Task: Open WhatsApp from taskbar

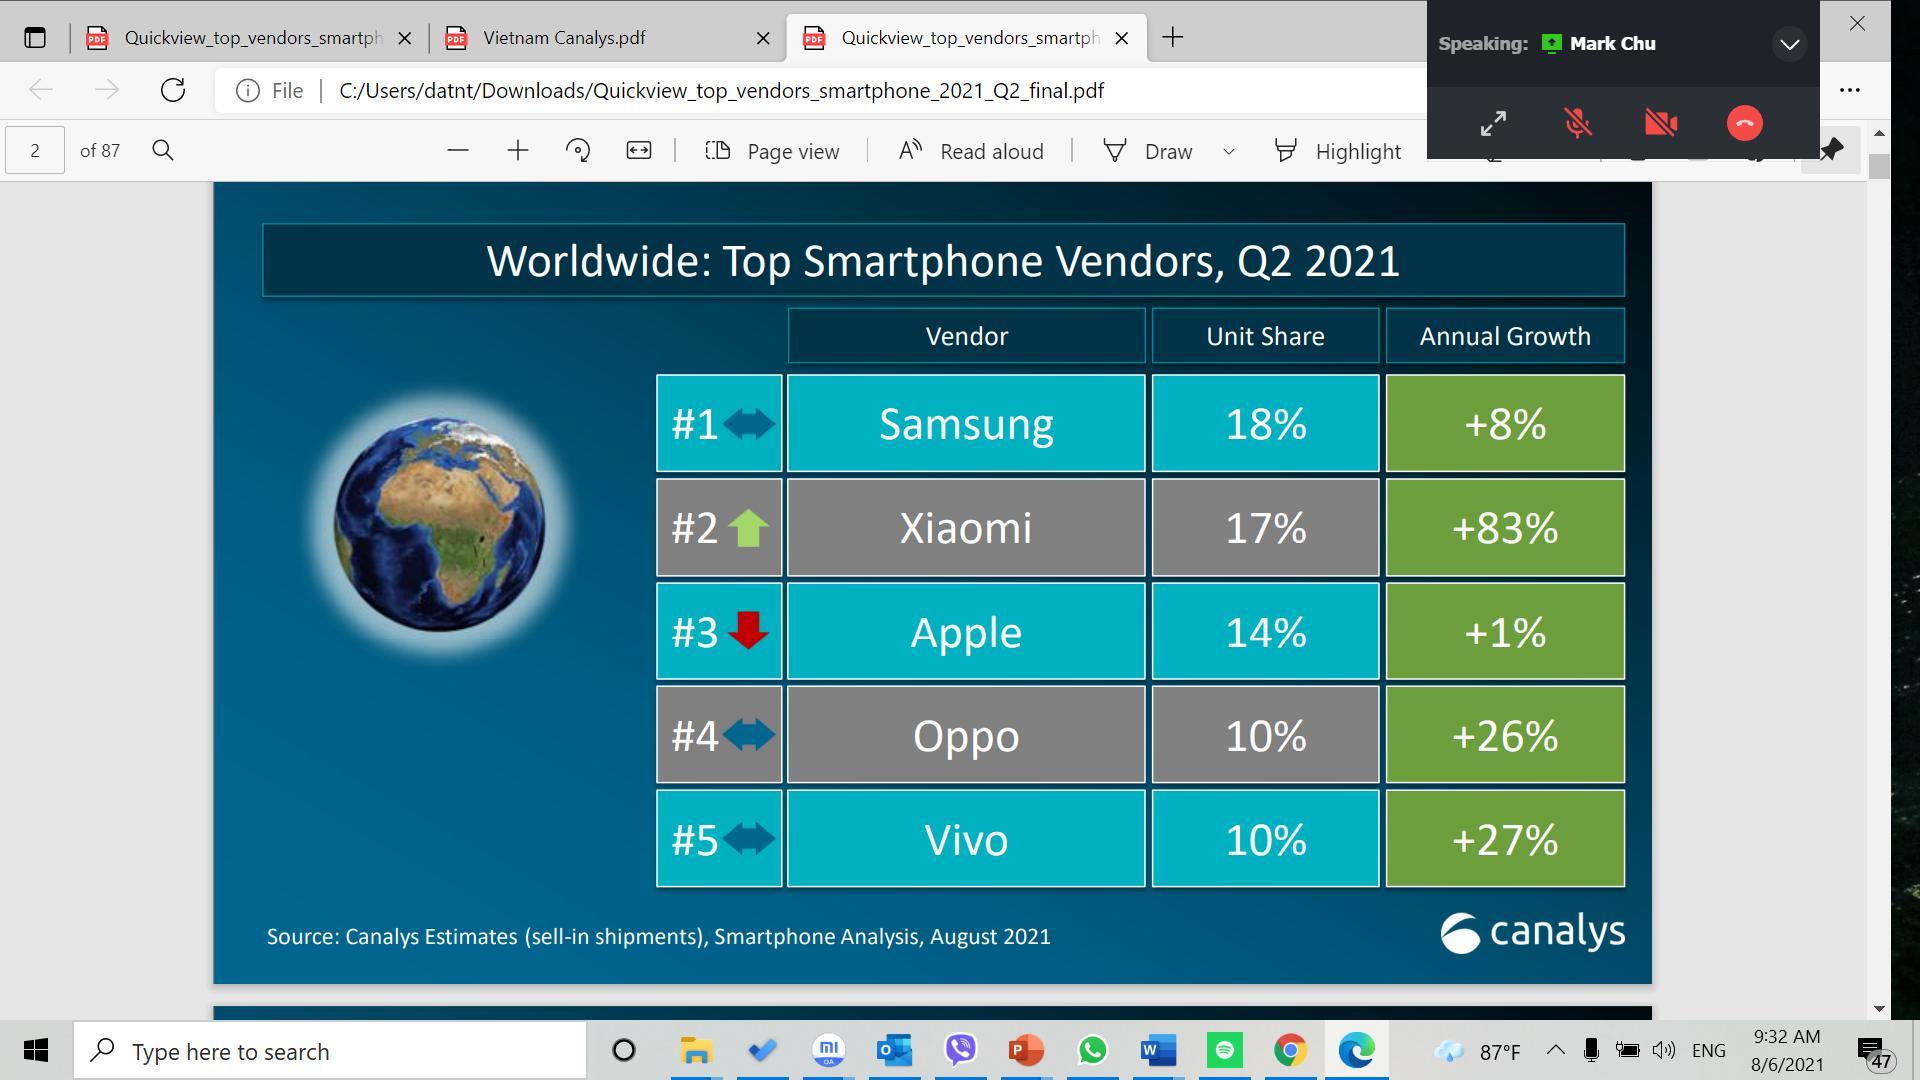Action: pyautogui.click(x=1092, y=1051)
